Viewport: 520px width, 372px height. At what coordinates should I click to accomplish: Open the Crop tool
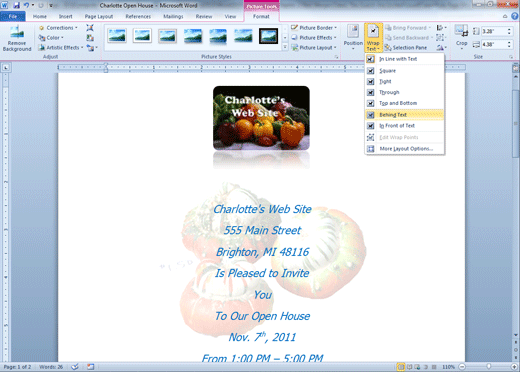point(461,37)
